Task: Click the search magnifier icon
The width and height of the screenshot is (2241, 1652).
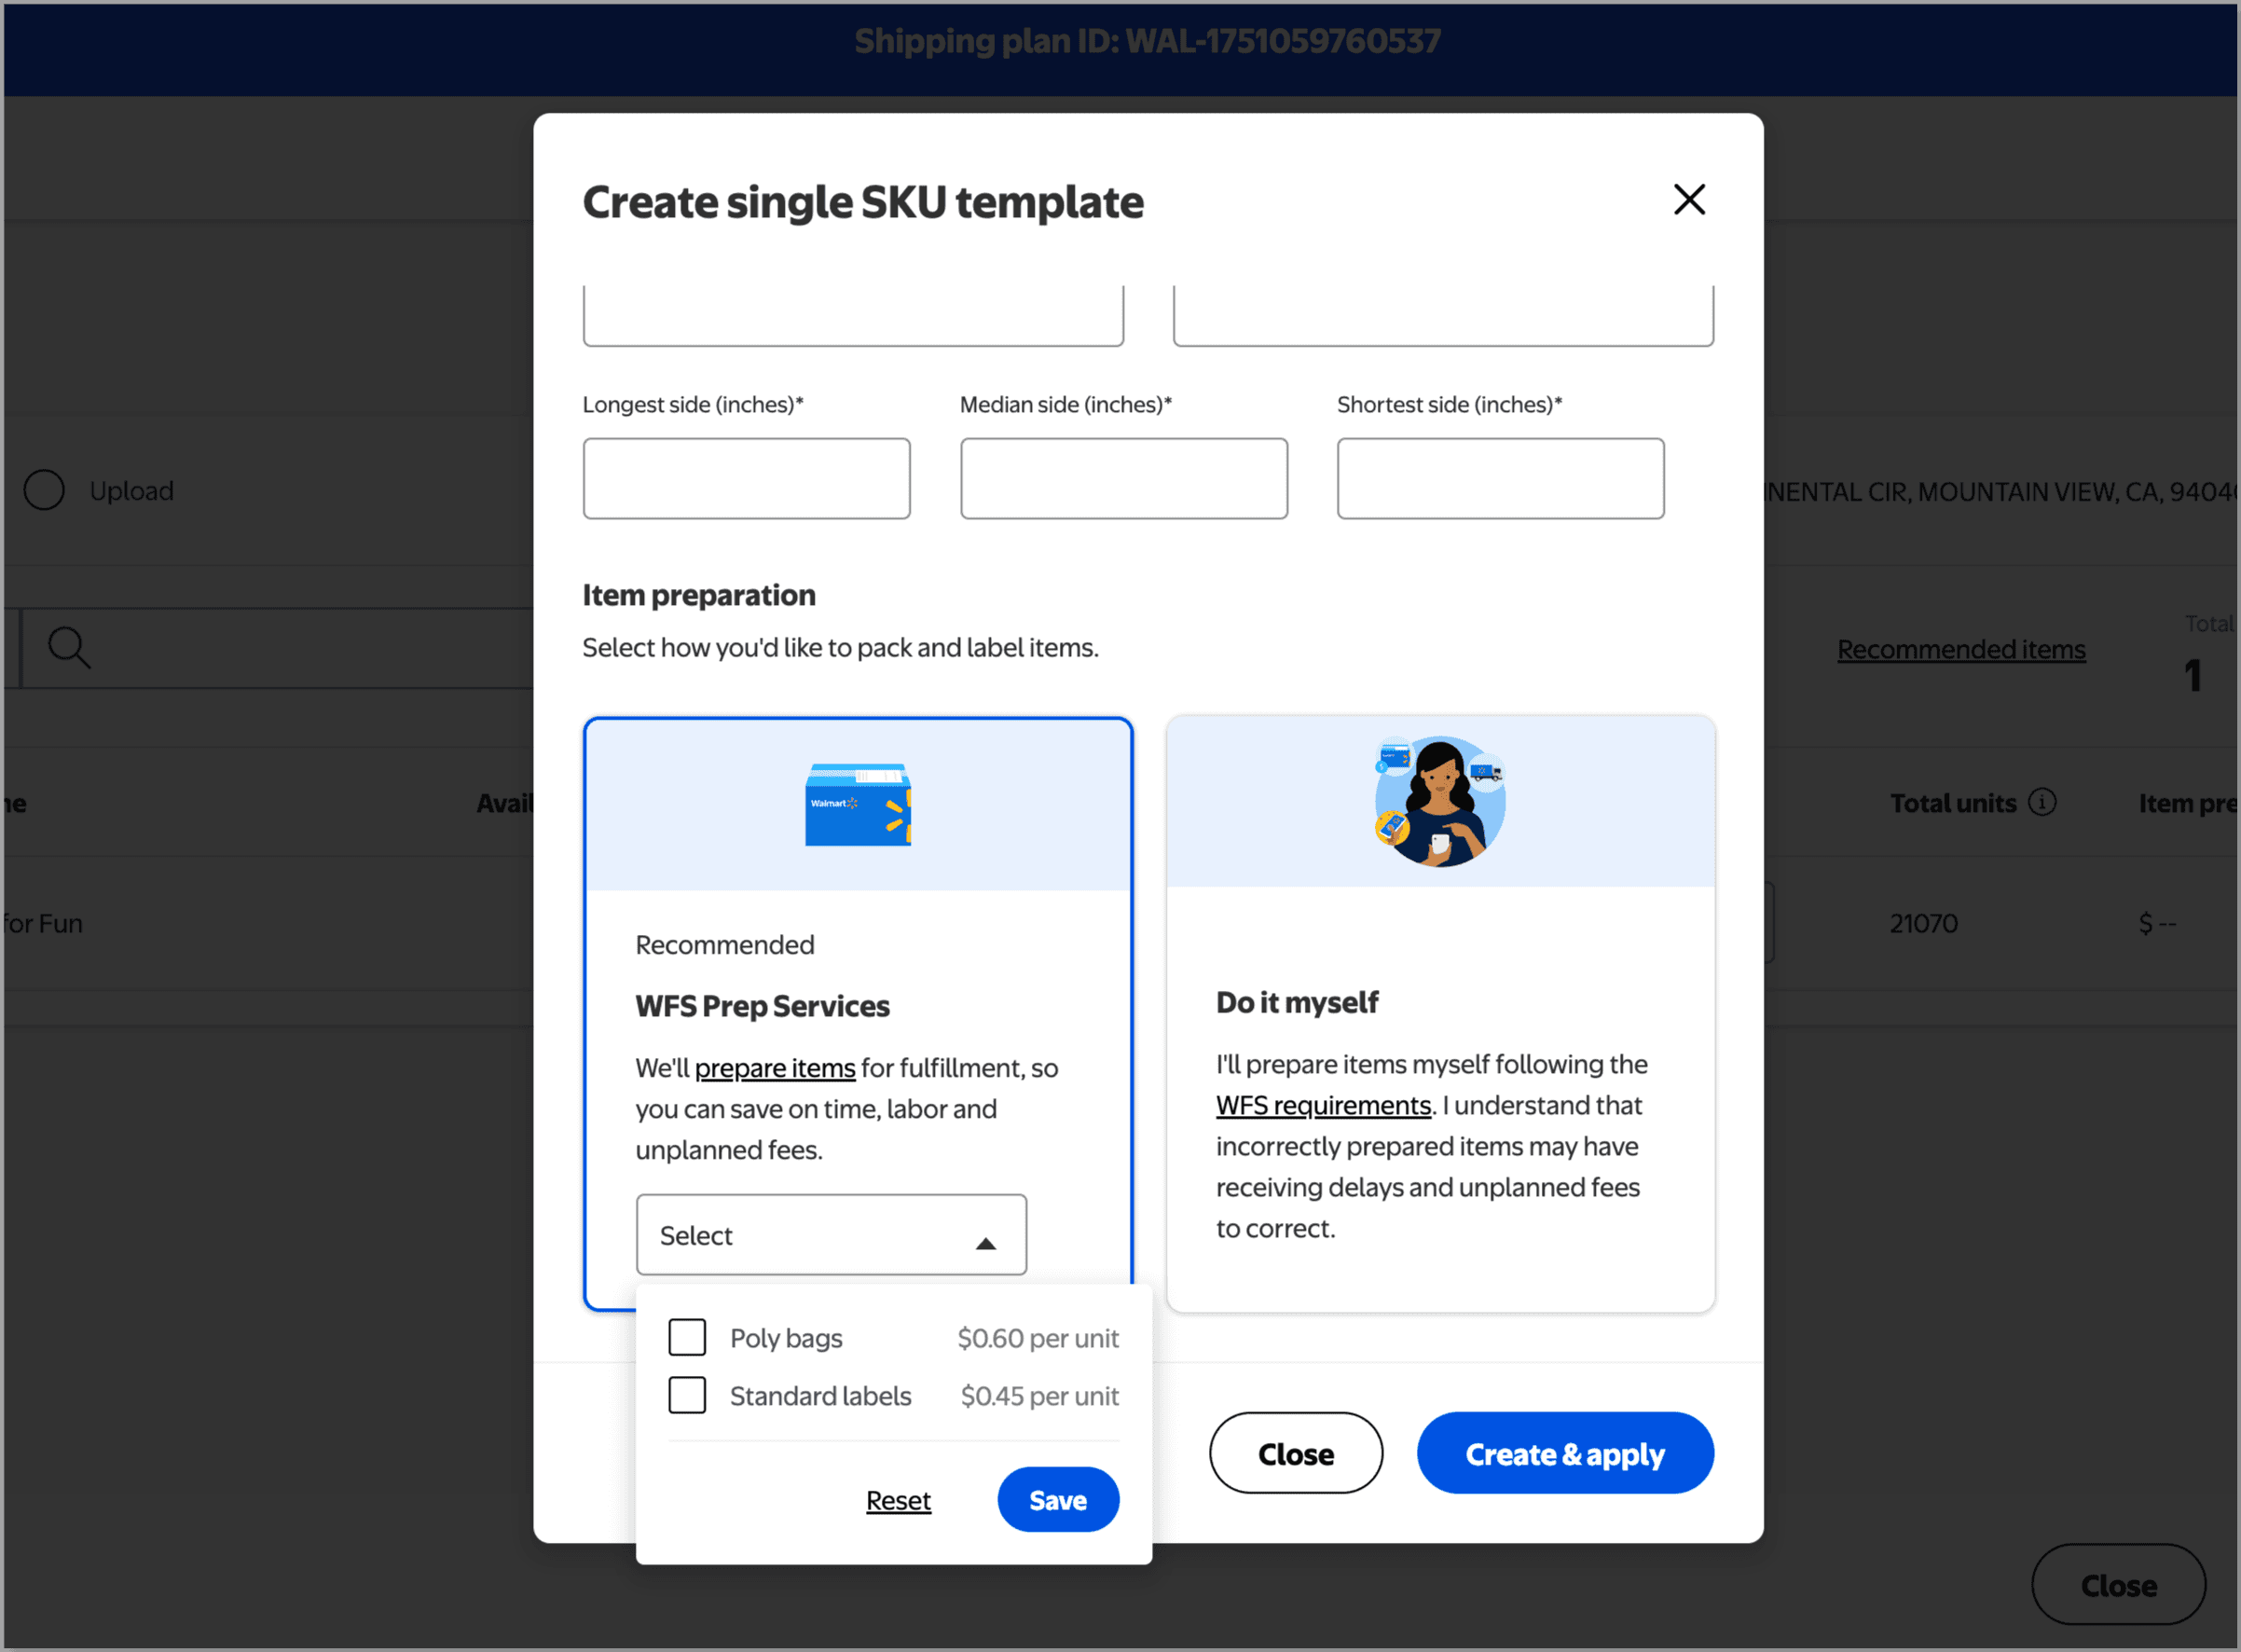Action: pos(69,648)
